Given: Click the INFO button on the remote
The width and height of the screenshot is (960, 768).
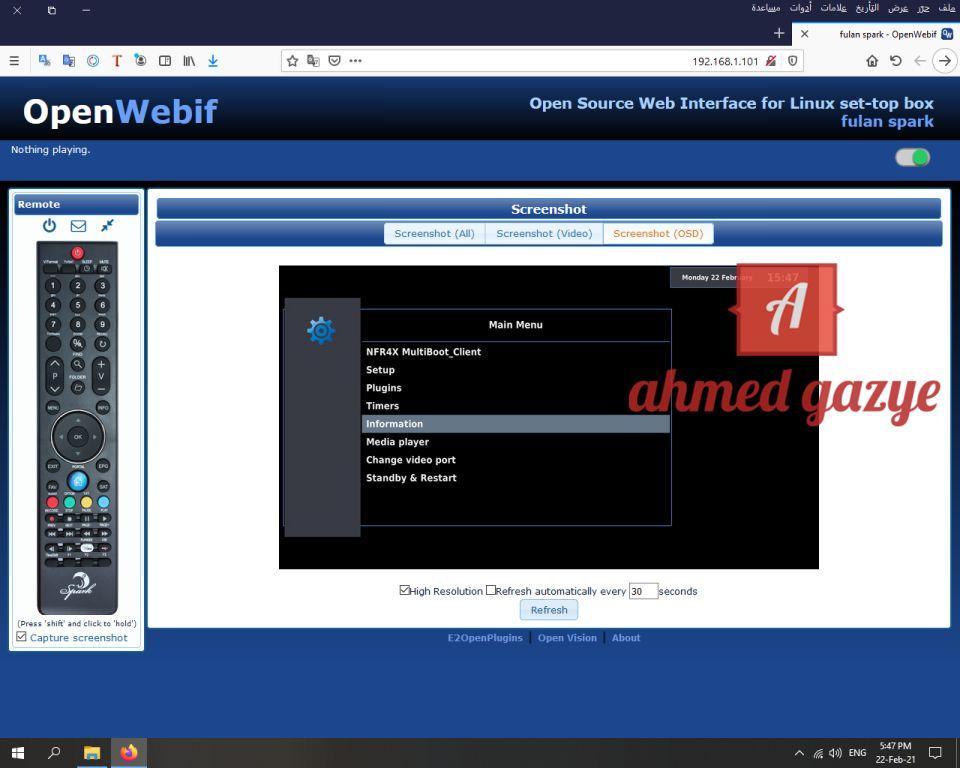Looking at the screenshot, I should [x=102, y=407].
